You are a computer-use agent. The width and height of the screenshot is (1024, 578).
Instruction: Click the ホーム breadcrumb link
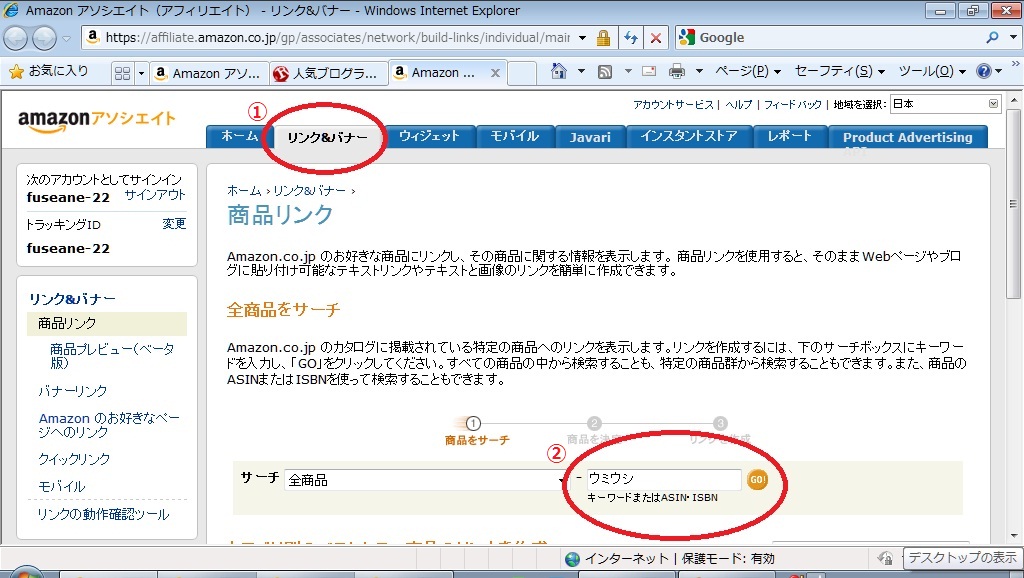point(244,191)
